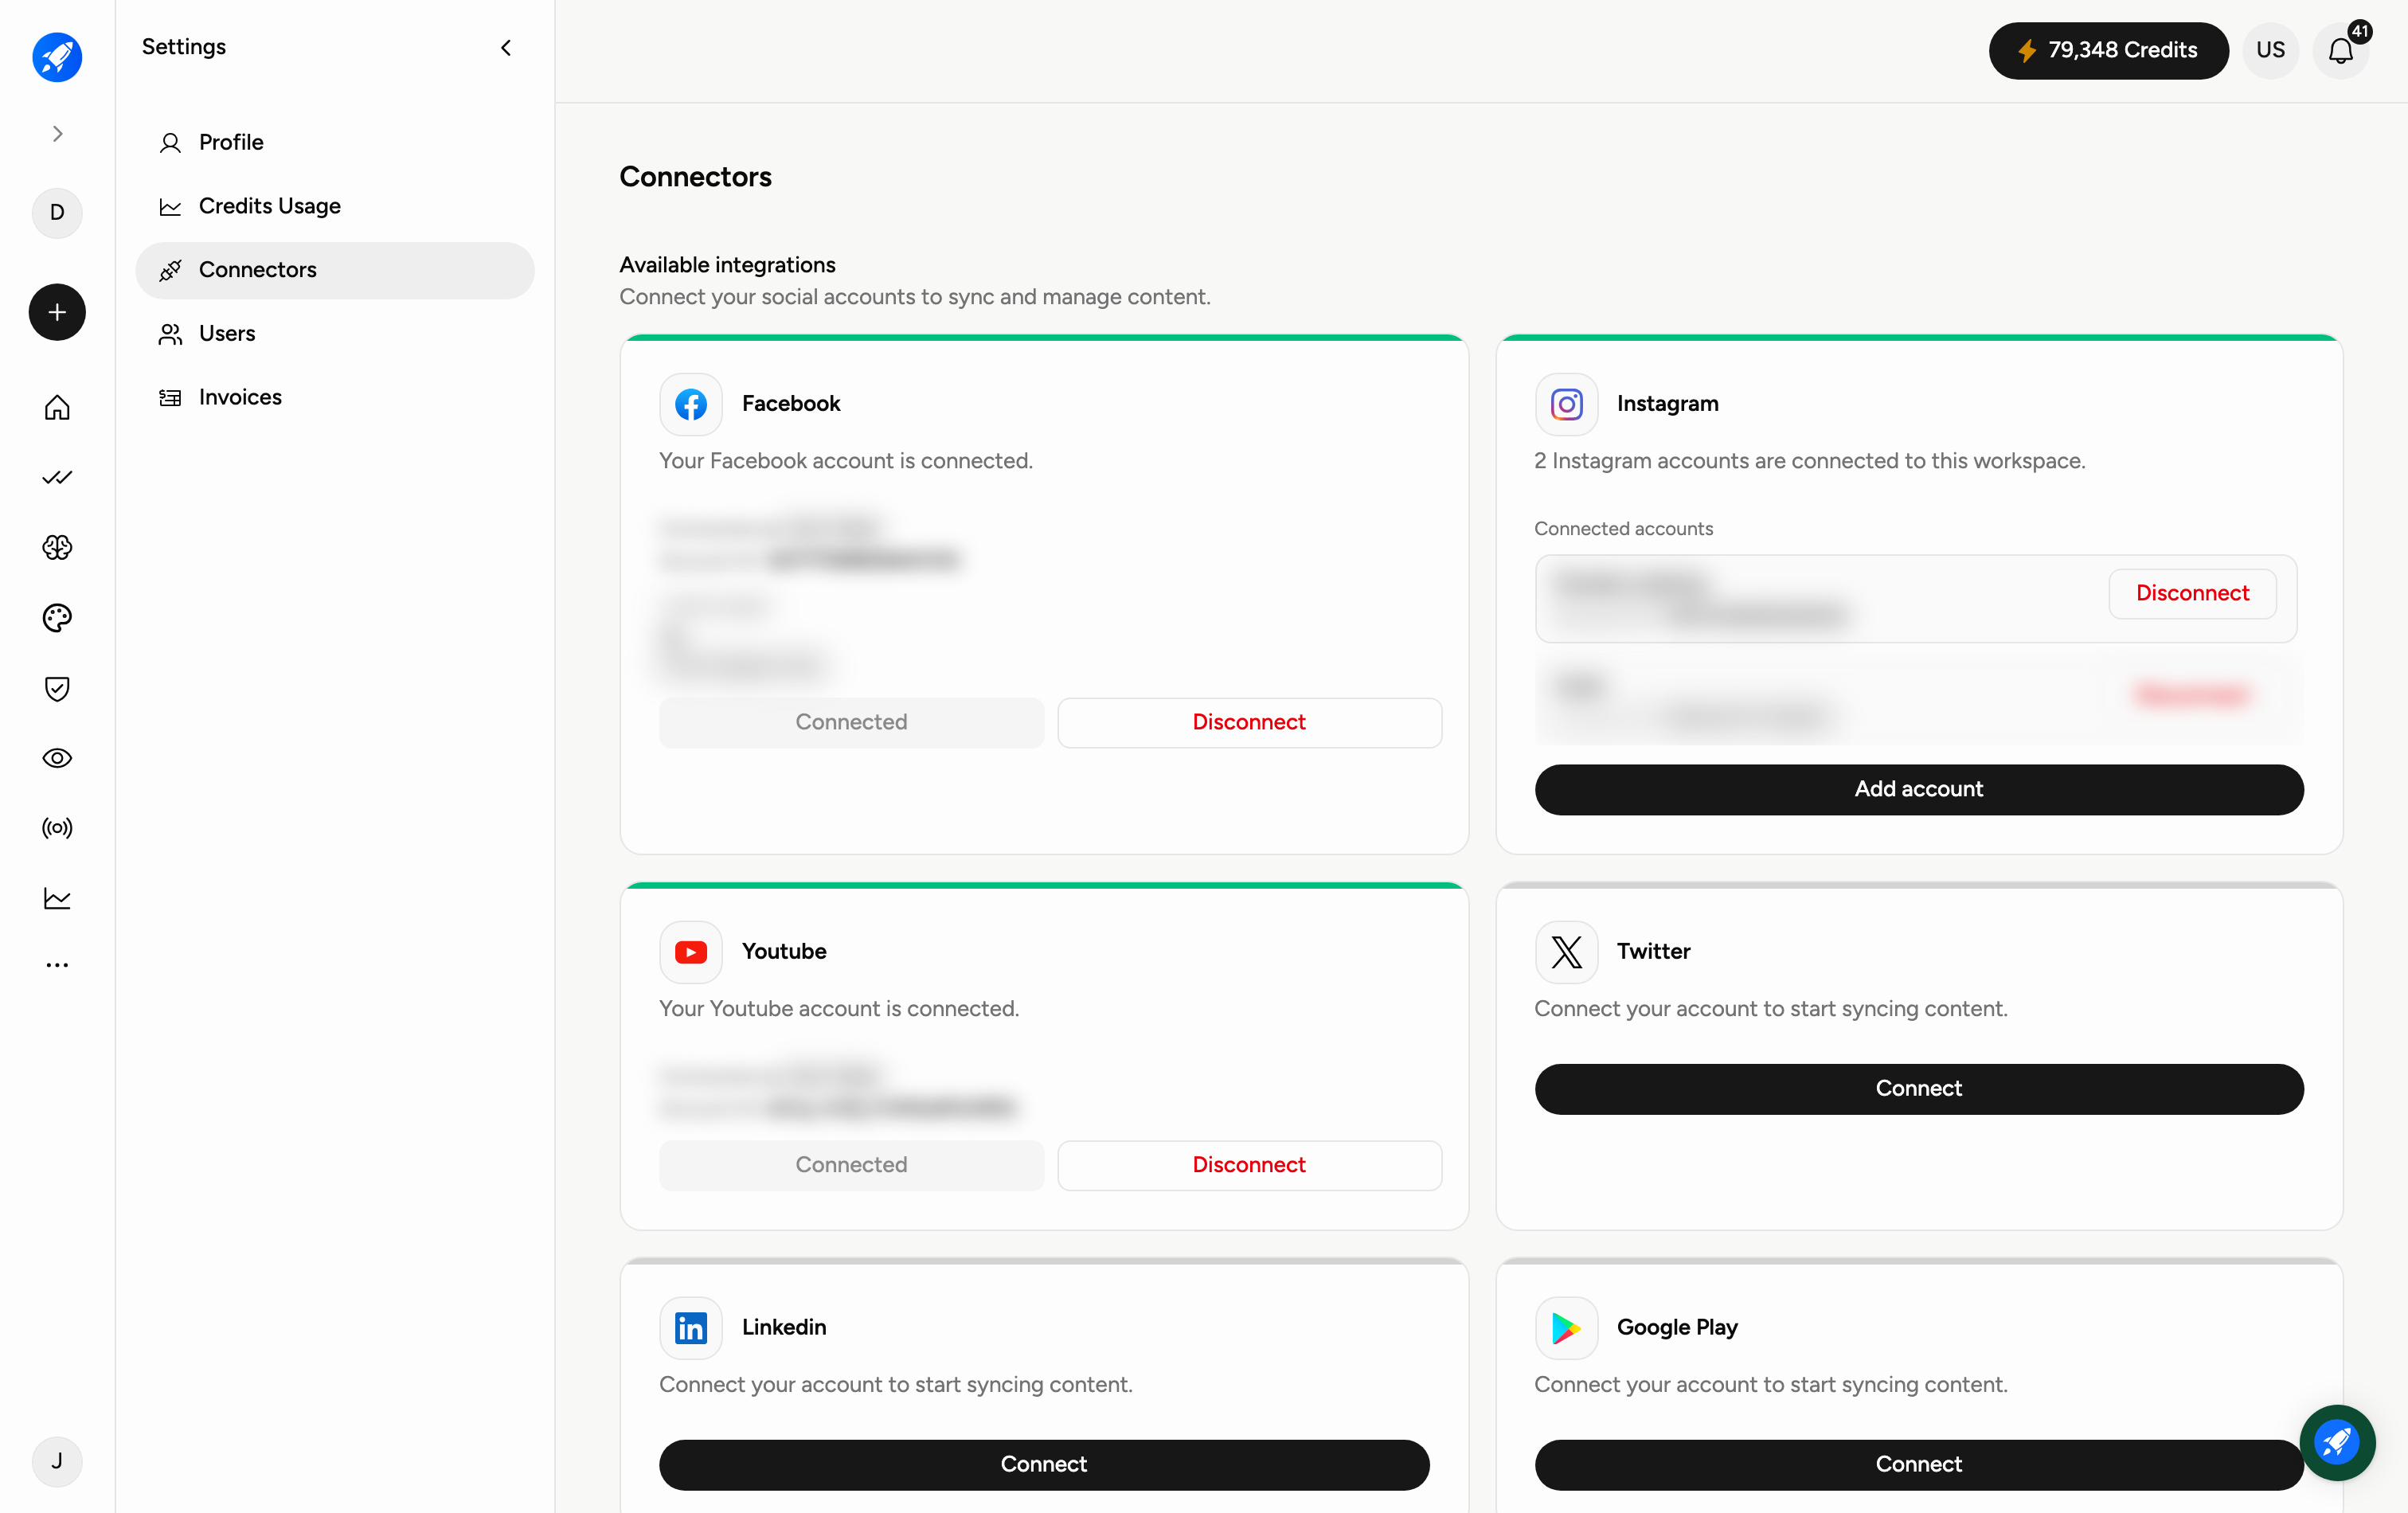Click the Profile person icon

click(x=170, y=143)
